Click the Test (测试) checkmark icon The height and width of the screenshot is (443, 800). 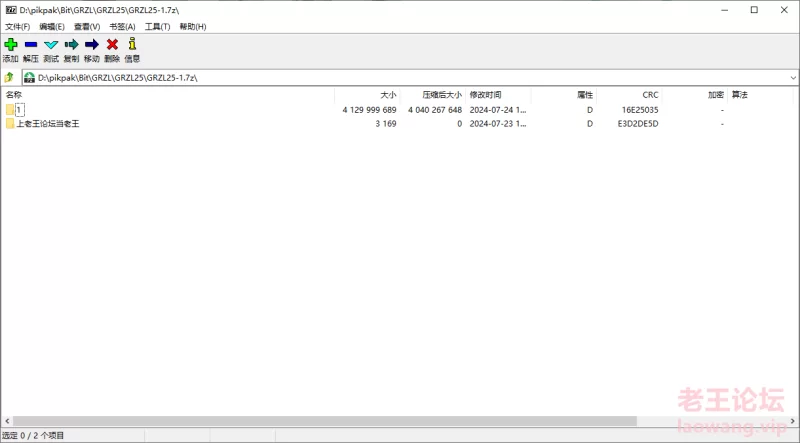(51, 44)
